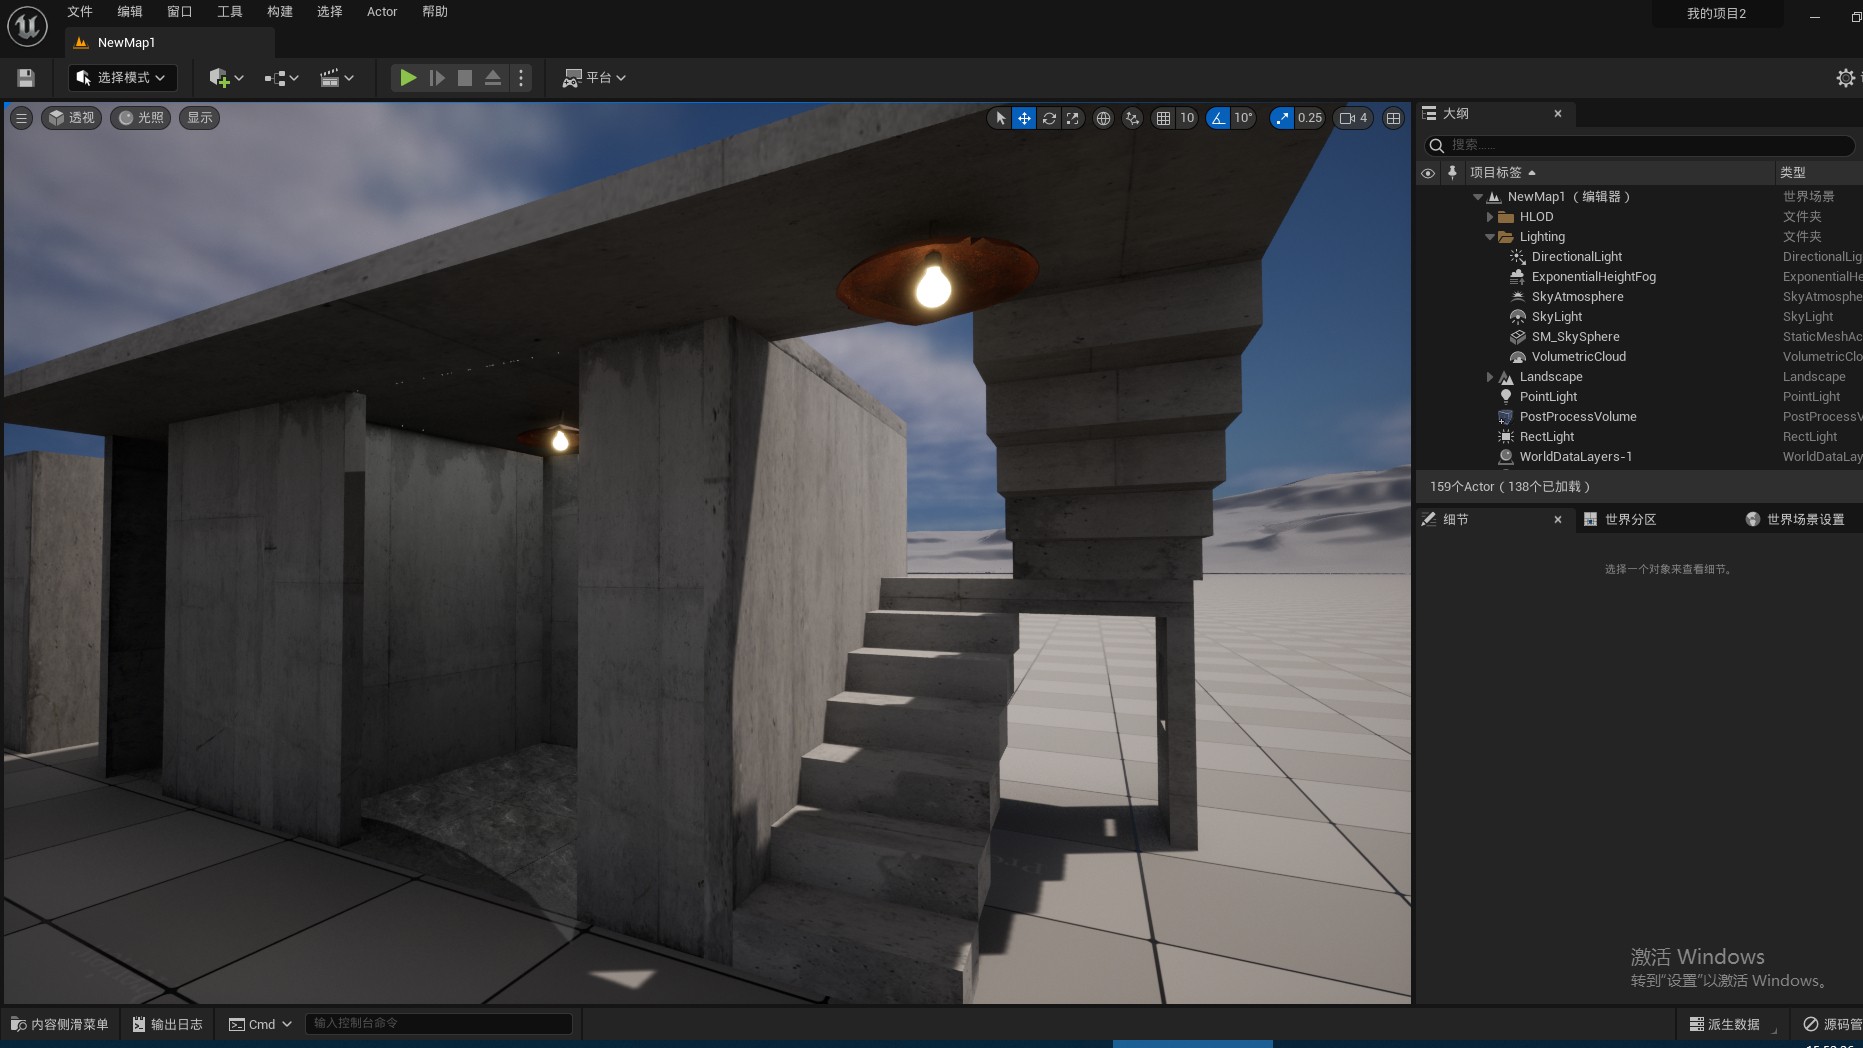Click the surface snapping icon
Viewport: 1863px width, 1048px height.
tap(1132, 118)
